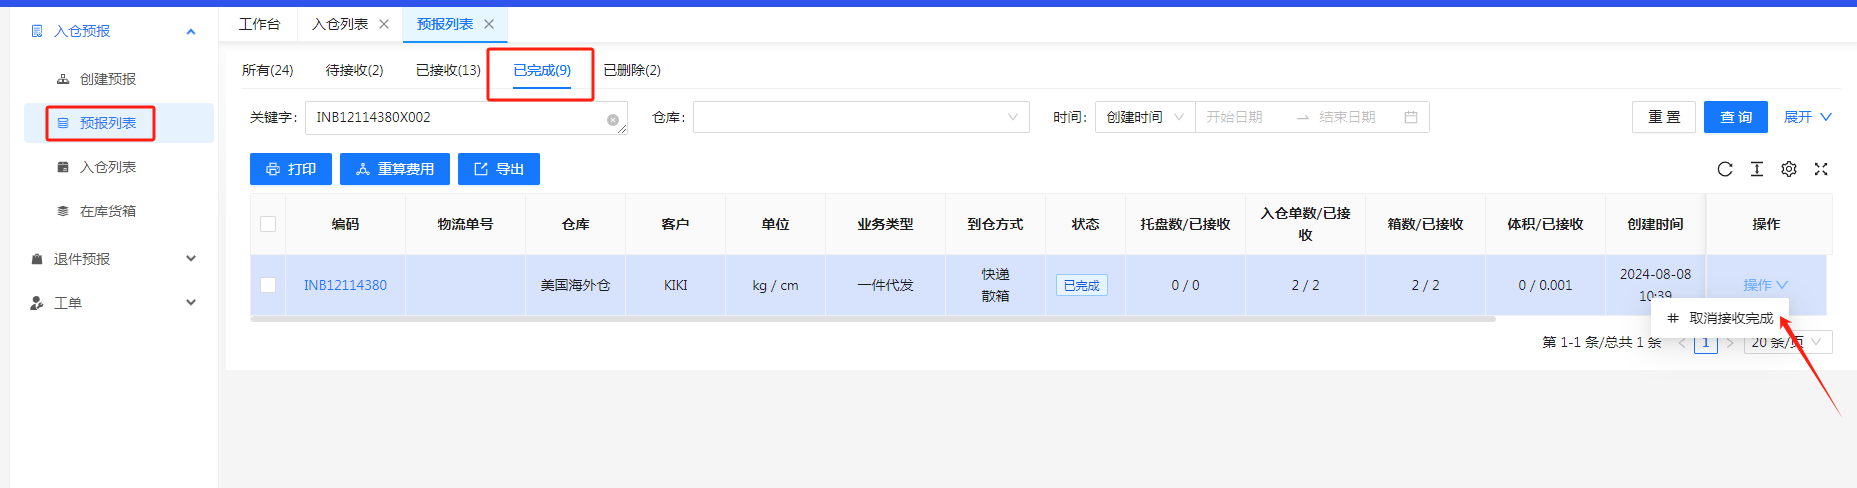Viewport: 1857px width, 488px height.
Task: Open the 创建时间 time type dropdown
Action: pyautogui.click(x=1144, y=117)
